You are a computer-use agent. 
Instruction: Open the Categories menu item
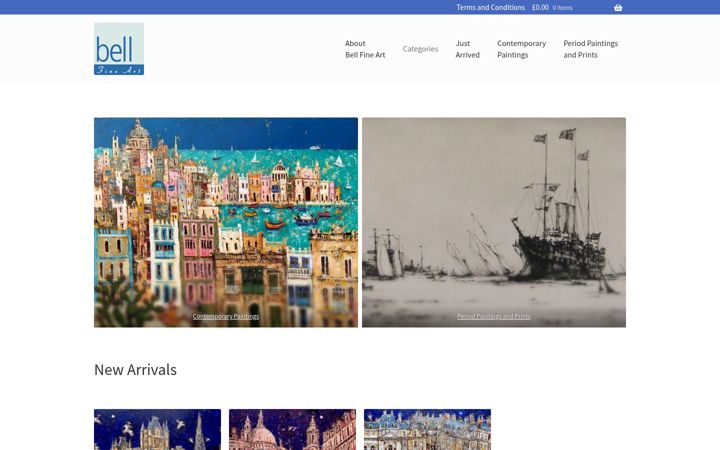coord(420,49)
